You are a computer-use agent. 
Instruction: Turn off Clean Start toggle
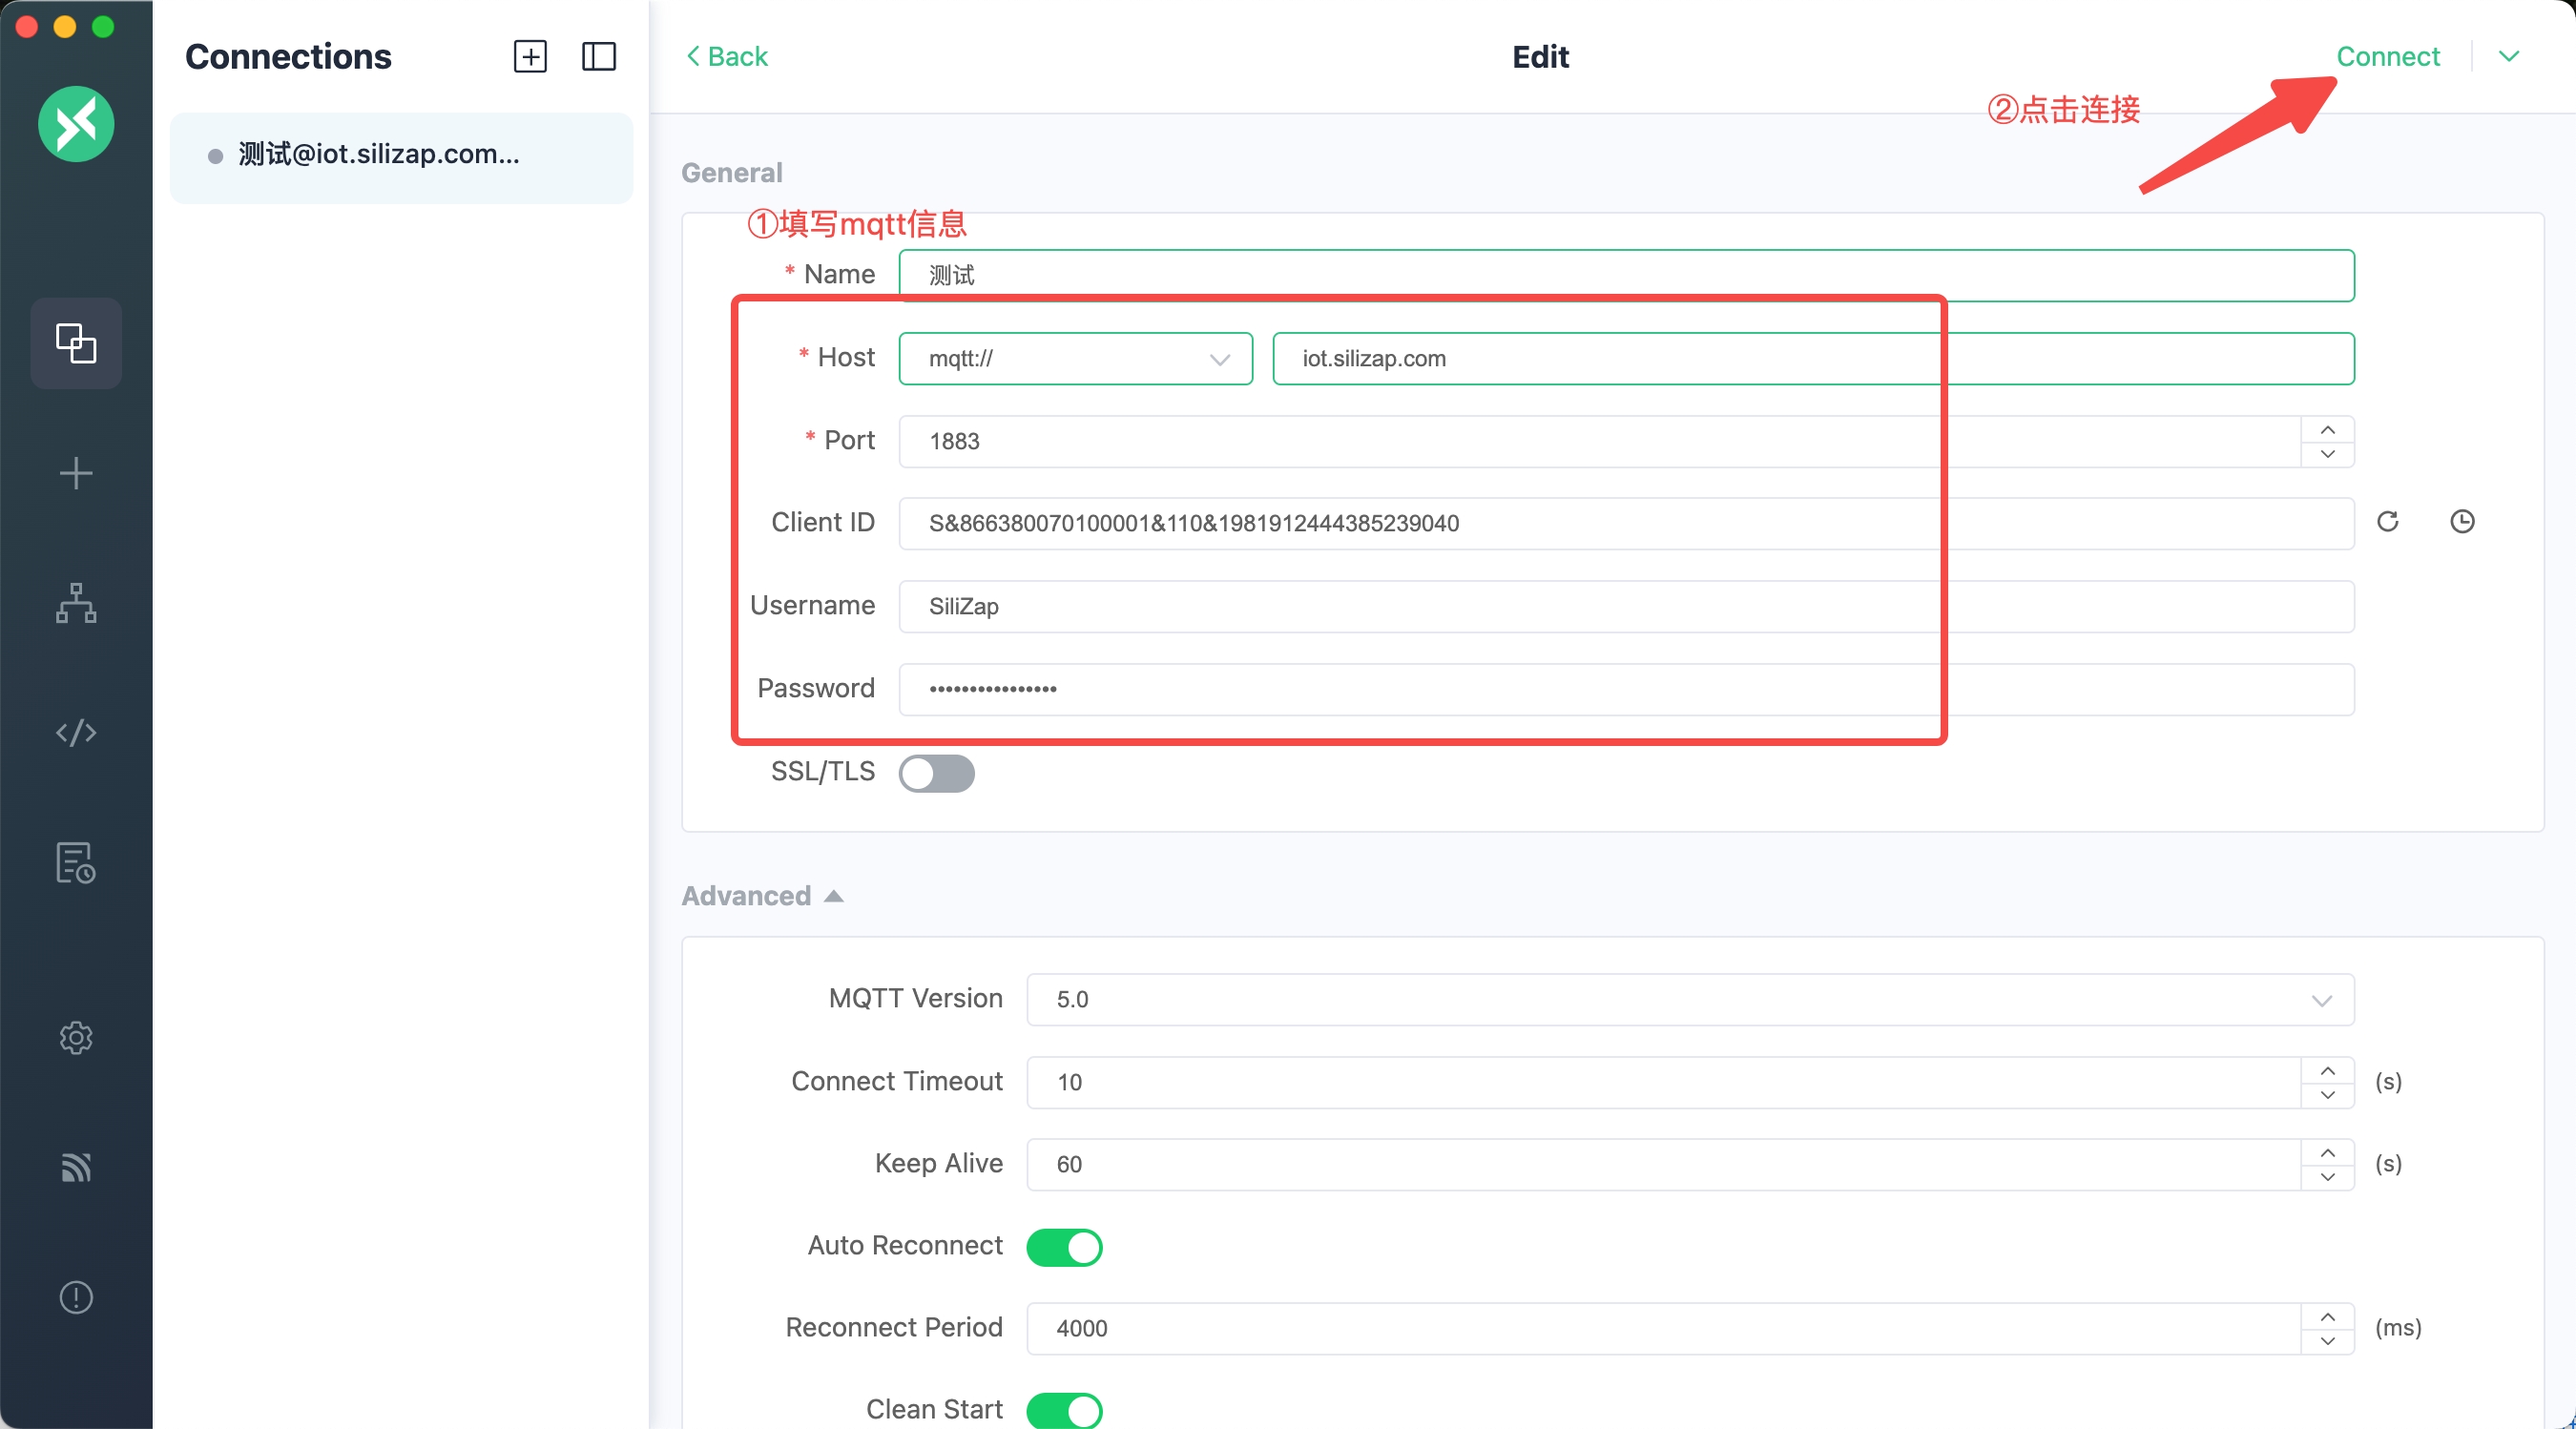1064,1410
